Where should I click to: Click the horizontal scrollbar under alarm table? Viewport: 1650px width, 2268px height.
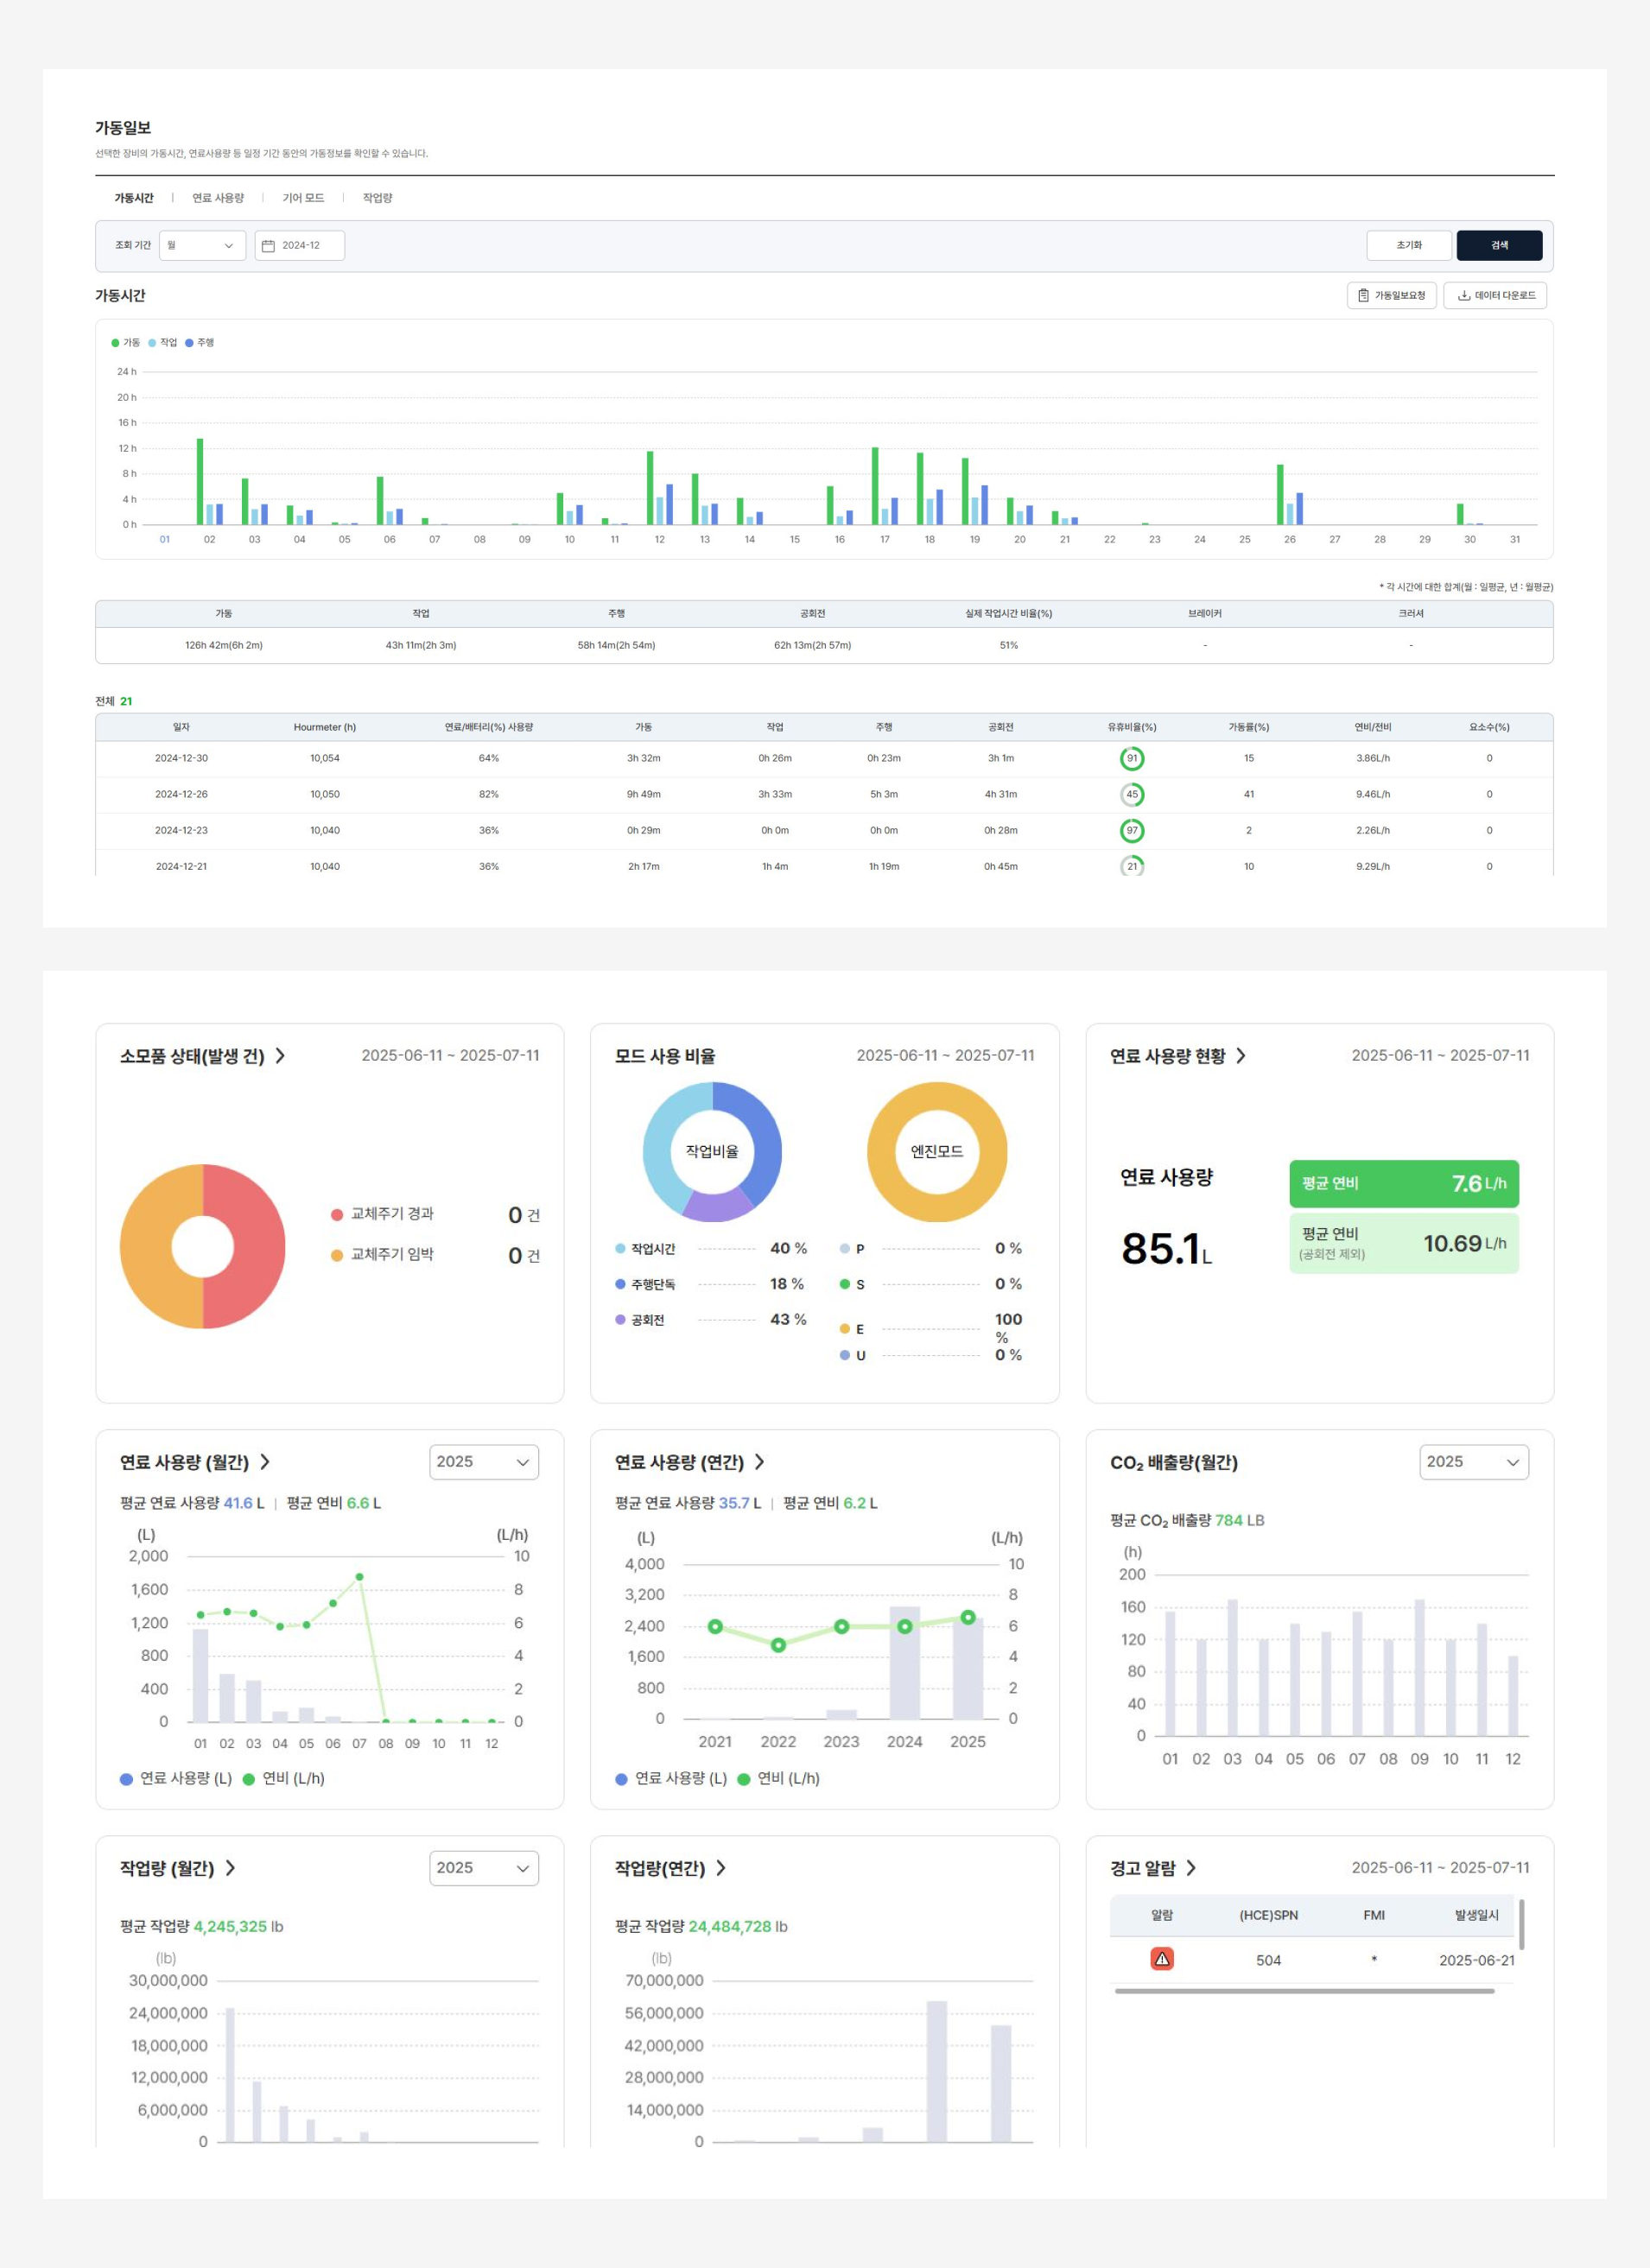1304,1991
